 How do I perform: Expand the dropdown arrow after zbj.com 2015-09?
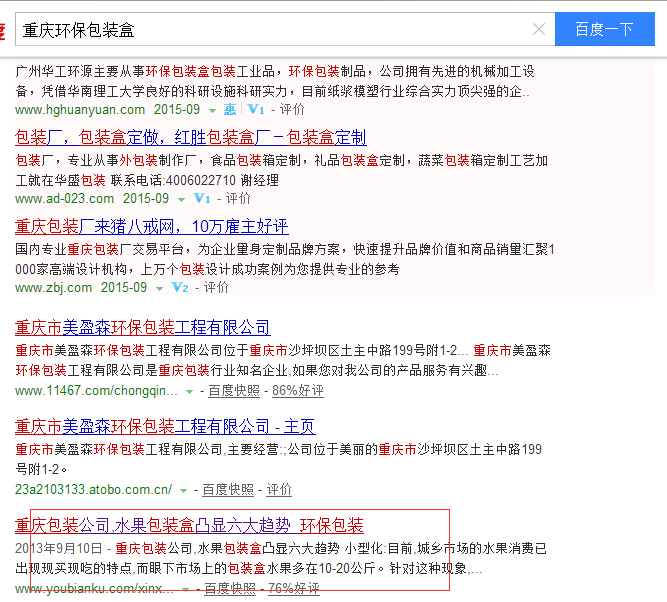tap(160, 288)
